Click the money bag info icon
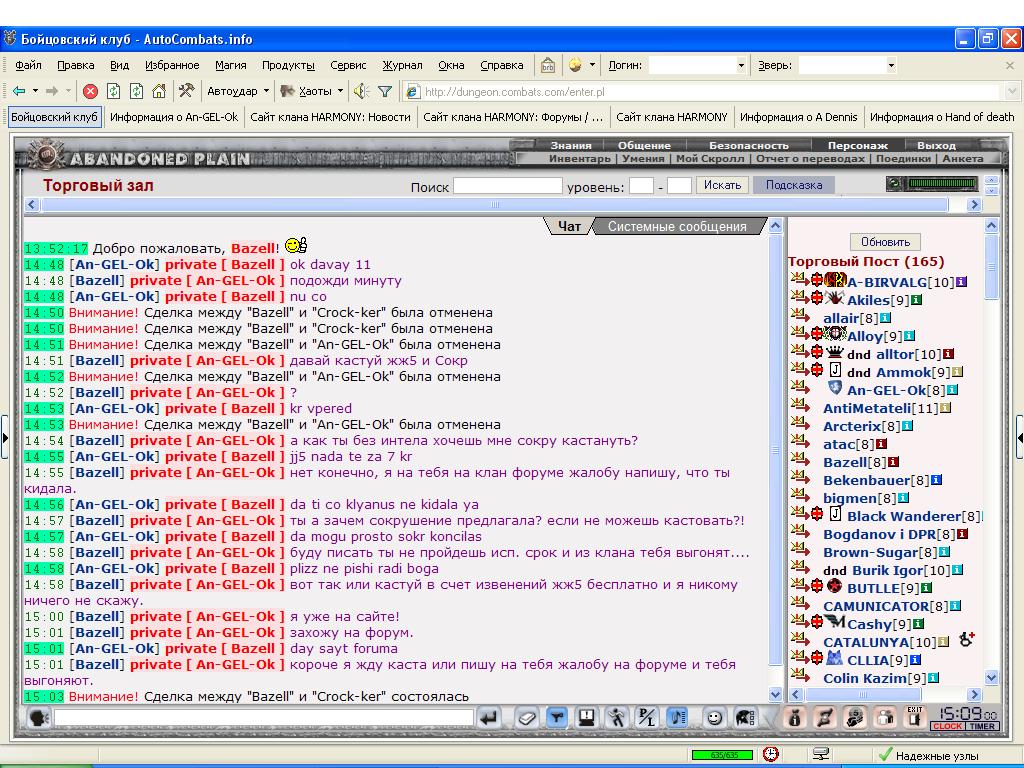The width and height of the screenshot is (1024, 768). click(x=794, y=718)
